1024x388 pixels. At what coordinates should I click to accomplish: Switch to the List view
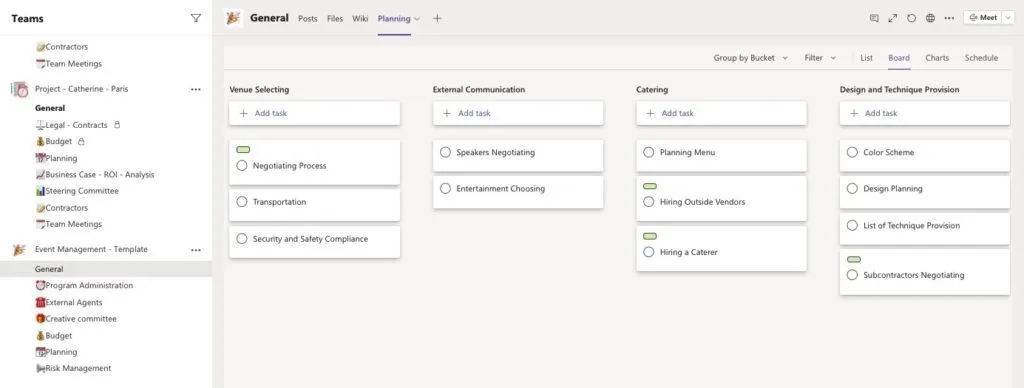pyautogui.click(x=867, y=58)
